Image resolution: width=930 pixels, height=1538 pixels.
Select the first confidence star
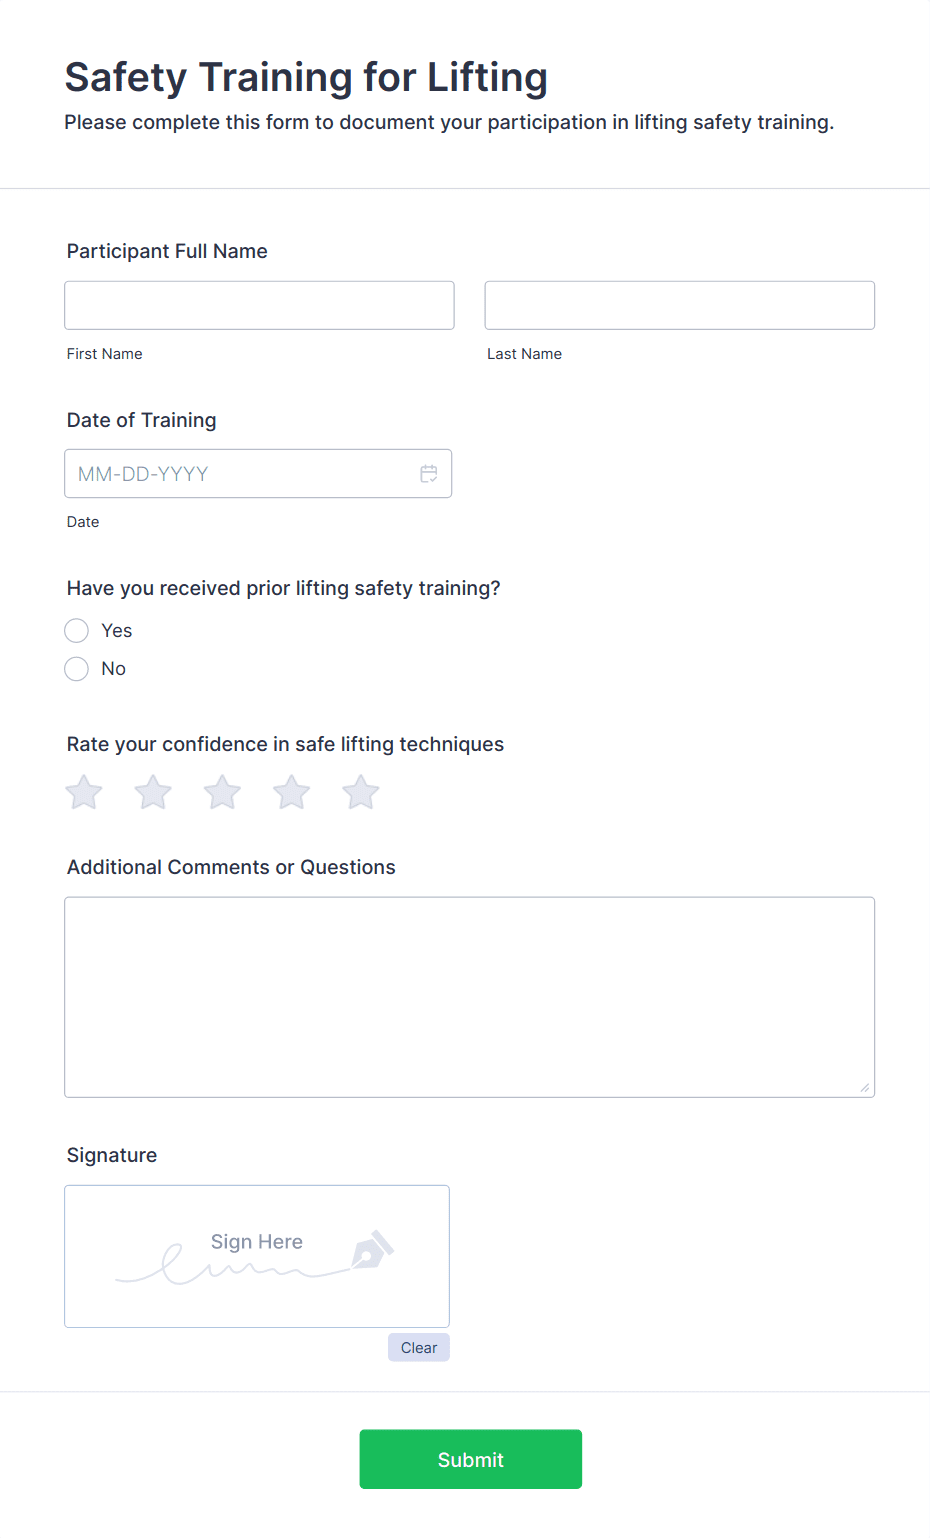click(x=83, y=791)
